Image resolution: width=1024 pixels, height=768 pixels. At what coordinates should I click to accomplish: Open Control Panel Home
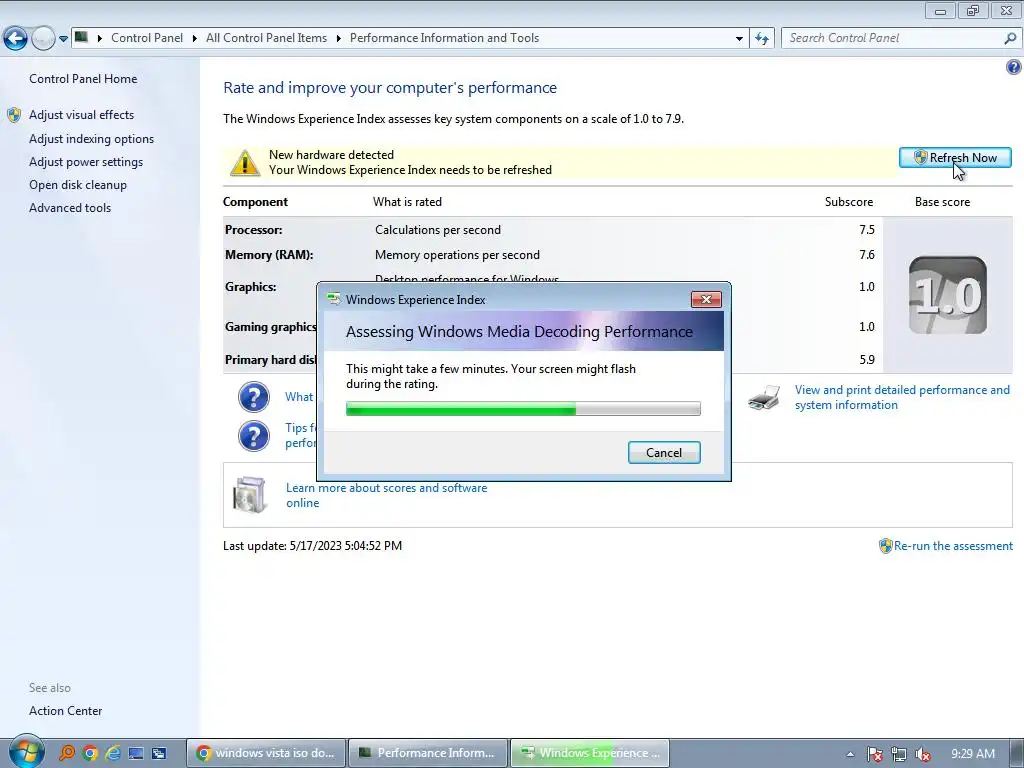click(83, 78)
